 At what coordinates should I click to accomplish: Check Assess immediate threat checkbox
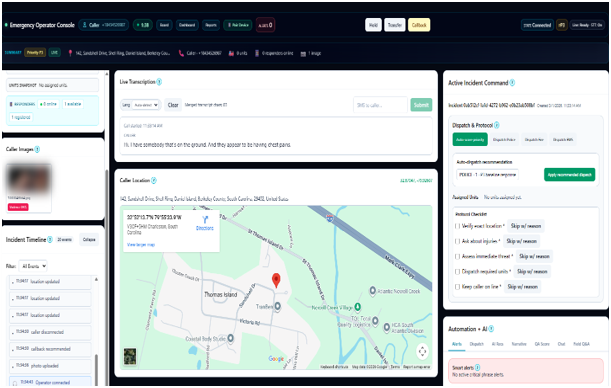[x=457, y=256]
